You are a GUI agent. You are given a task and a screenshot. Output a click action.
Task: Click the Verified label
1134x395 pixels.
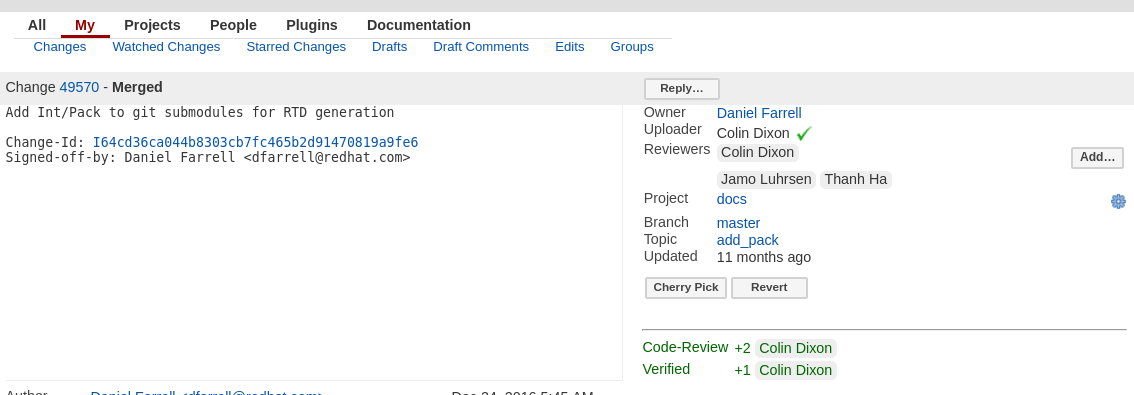point(666,369)
